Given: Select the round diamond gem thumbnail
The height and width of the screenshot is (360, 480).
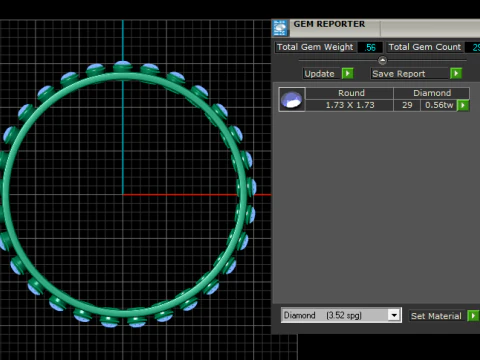Looking at the screenshot, I should coord(292,99).
